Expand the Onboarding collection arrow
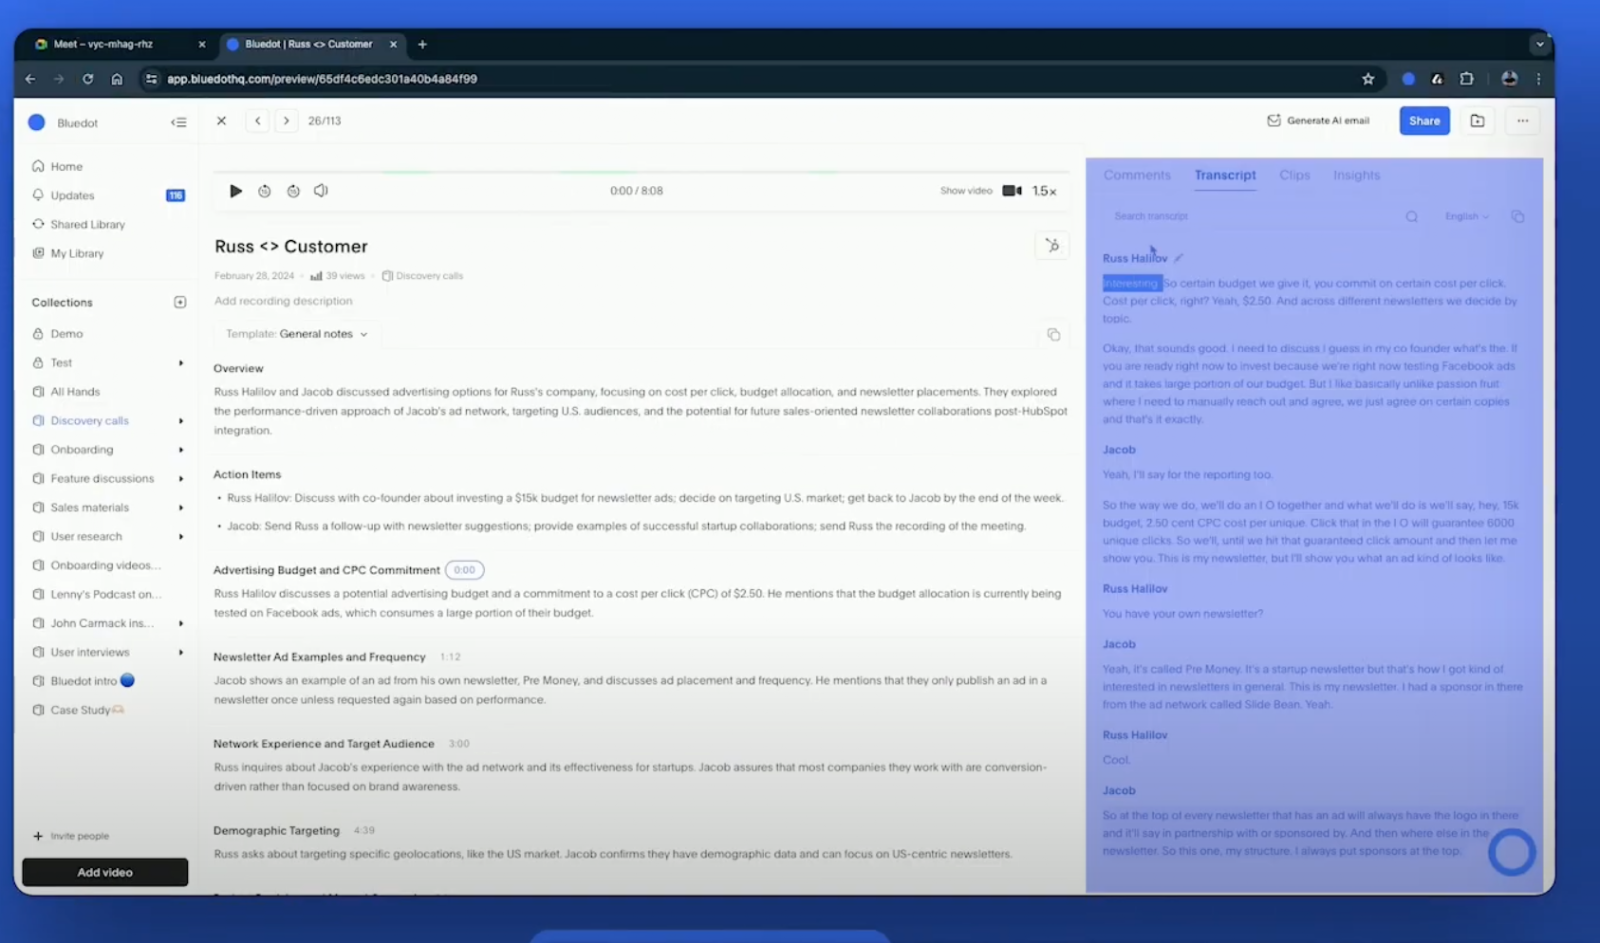 (181, 450)
